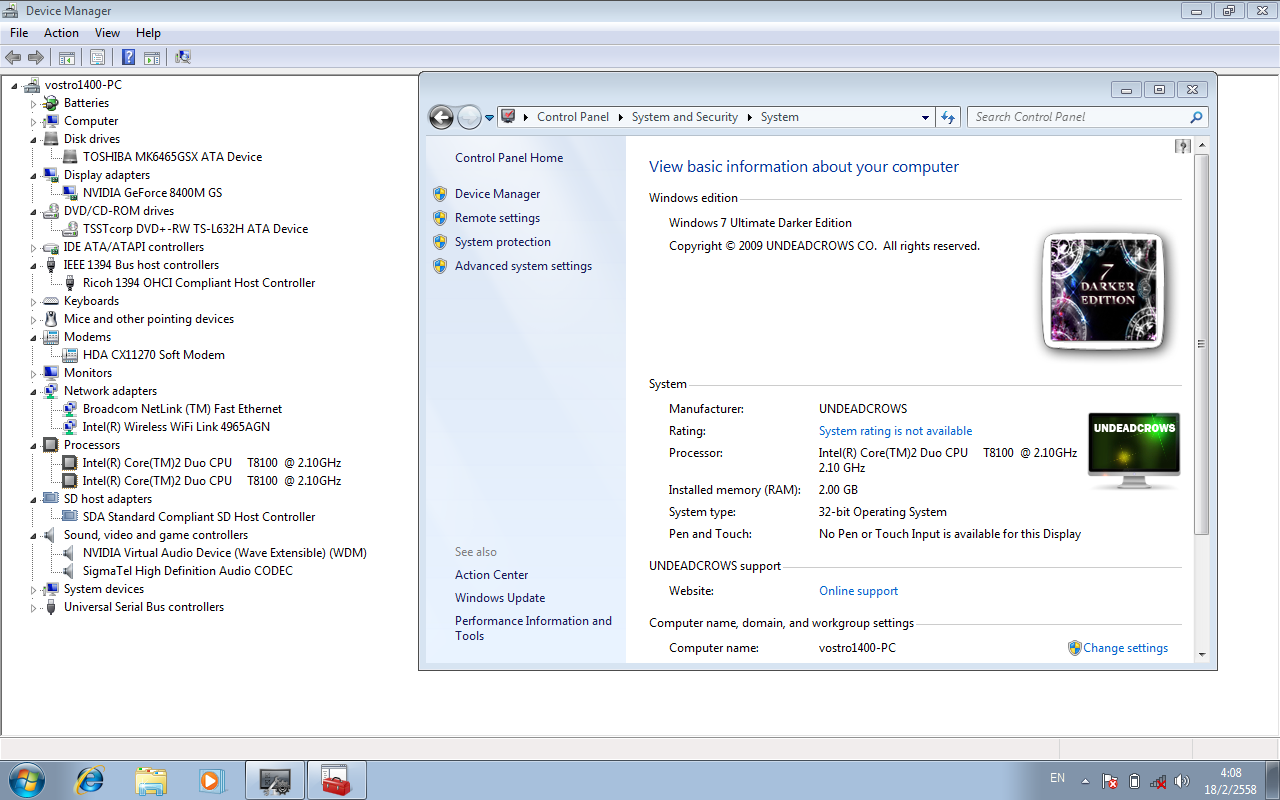Select Intel(R) Wireless WiFi Link 4965AGN
Viewport: 1280px width, 800px height.
click(176, 427)
